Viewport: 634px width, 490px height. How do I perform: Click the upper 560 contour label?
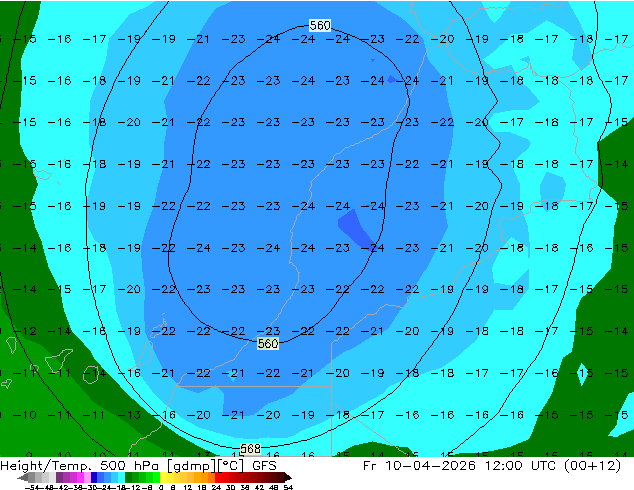(x=320, y=25)
